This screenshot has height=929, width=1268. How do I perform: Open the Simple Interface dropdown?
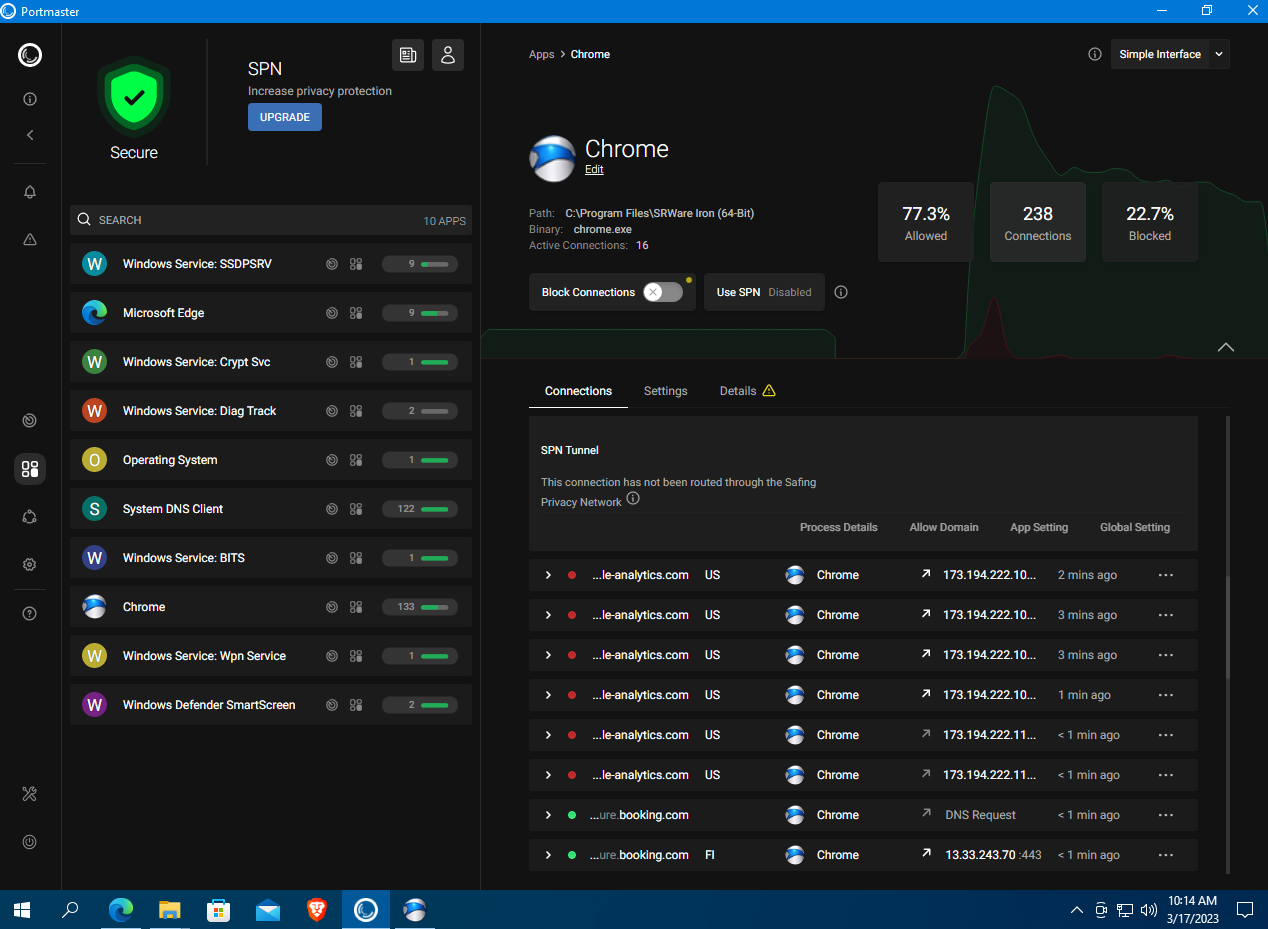pyautogui.click(x=1170, y=54)
